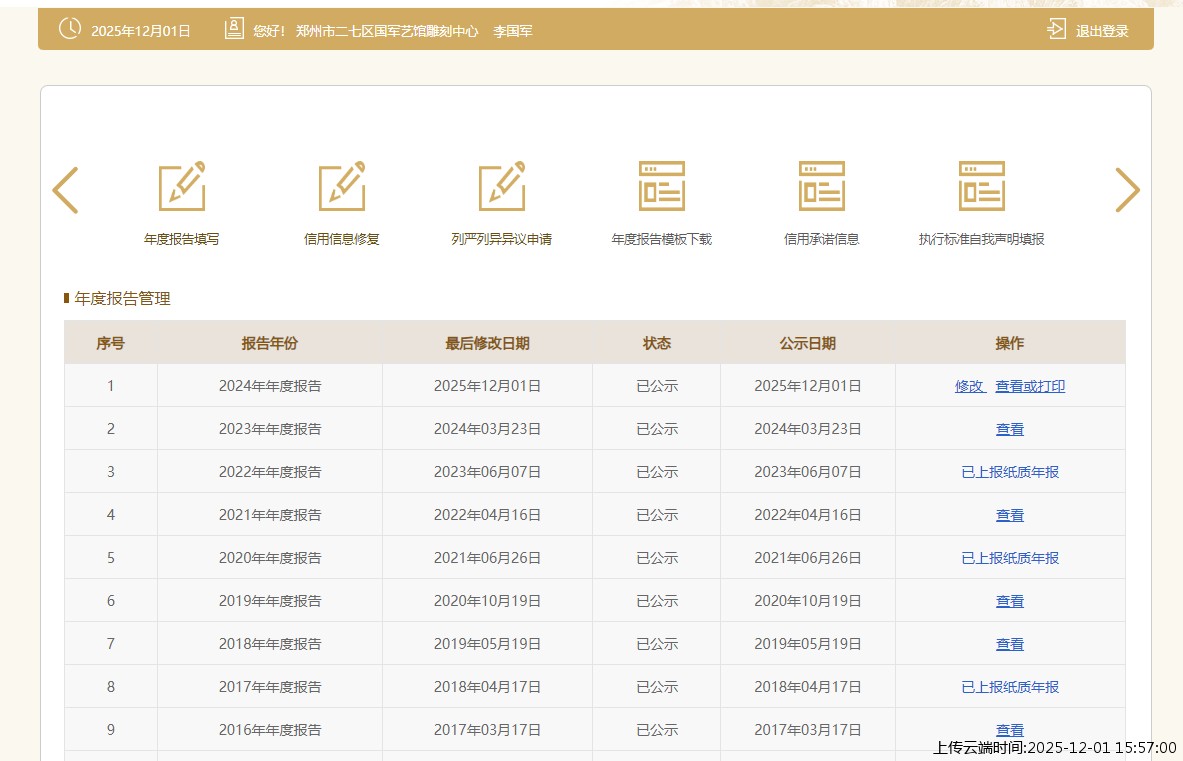Open the 年度报告填写 icon
Image resolution: width=1183 pixels, height=761 pixels.
tap(182, 186)
